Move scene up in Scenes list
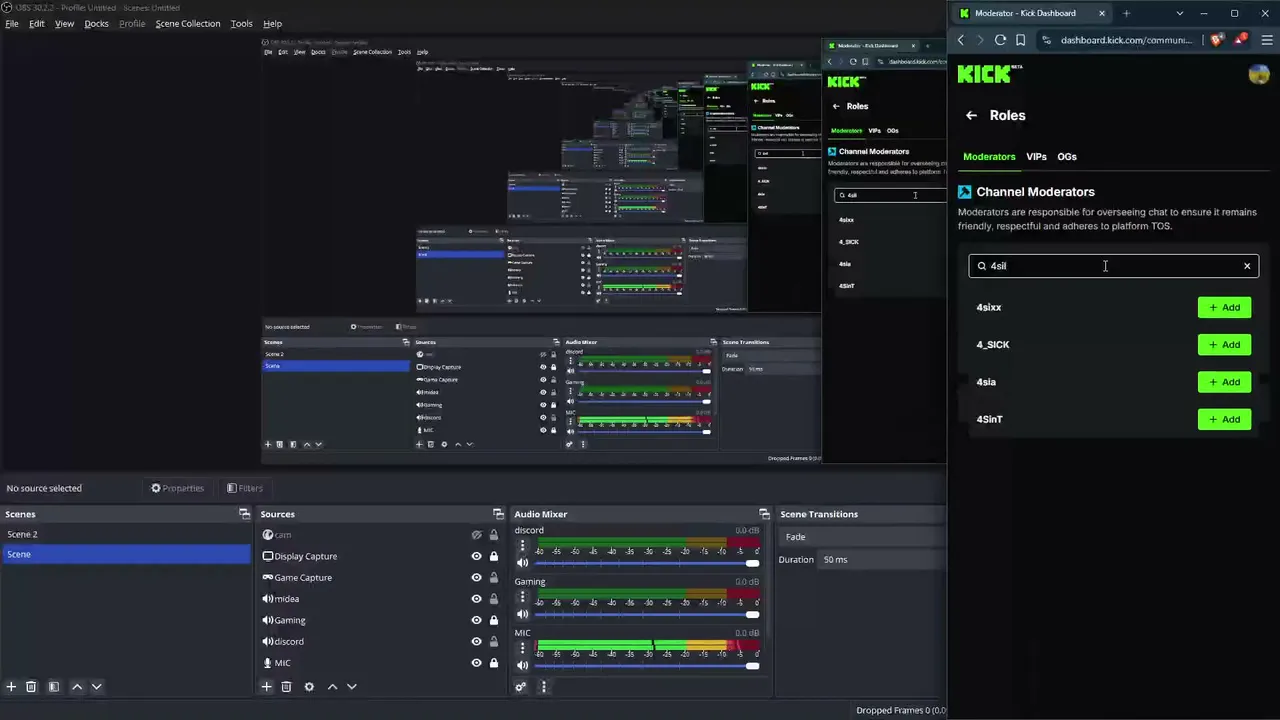This screenshot has width=1280, height=720. point(77,687)
